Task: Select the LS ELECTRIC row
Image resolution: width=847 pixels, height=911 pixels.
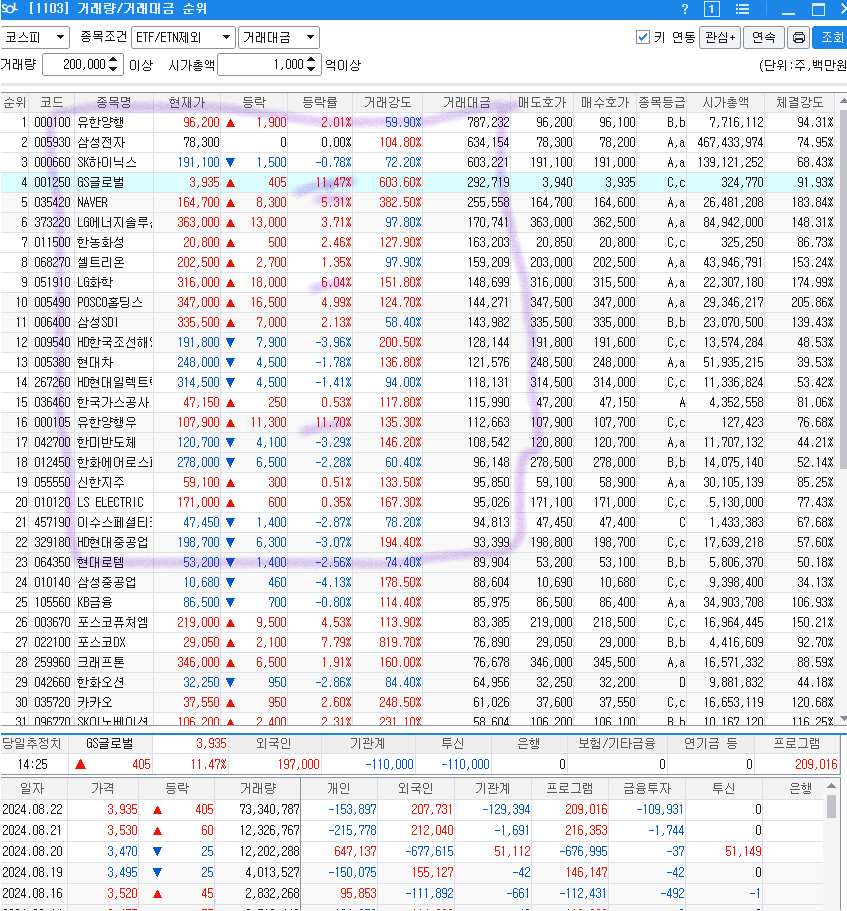Action: (418, 502)
